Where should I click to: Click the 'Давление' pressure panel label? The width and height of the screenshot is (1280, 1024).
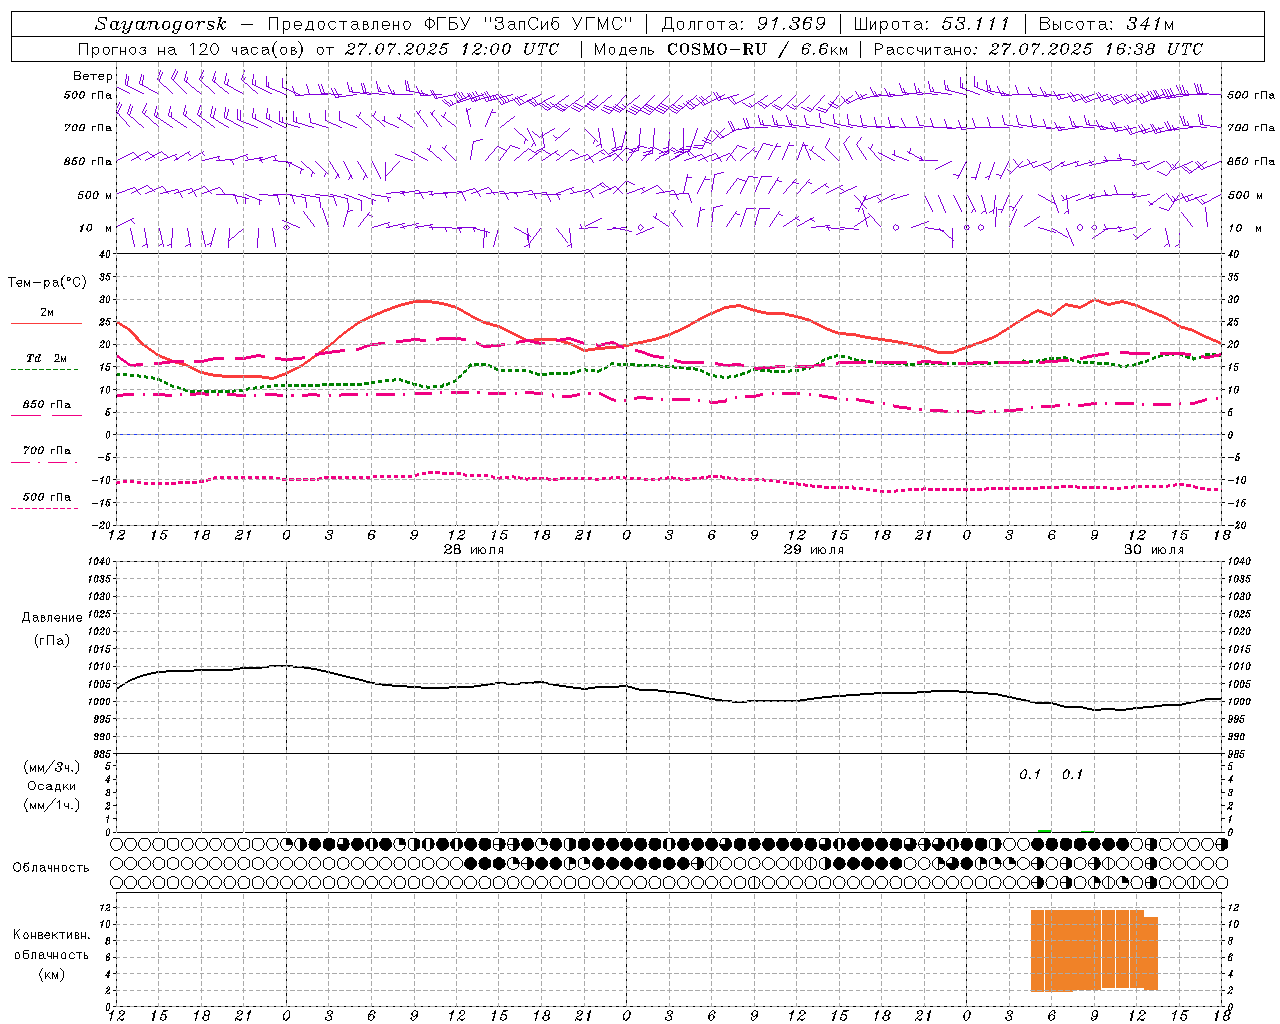52,618
